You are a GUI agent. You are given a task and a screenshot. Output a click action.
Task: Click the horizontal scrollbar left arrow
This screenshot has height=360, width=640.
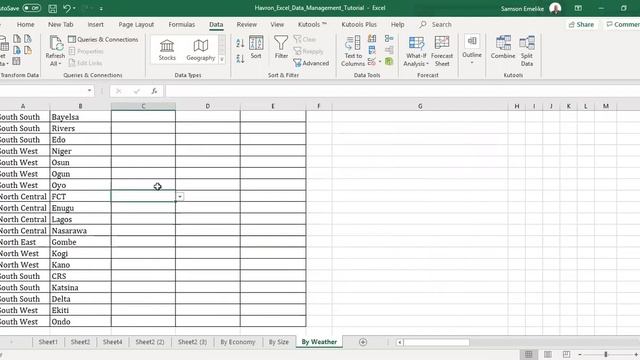tap(400, 342)
